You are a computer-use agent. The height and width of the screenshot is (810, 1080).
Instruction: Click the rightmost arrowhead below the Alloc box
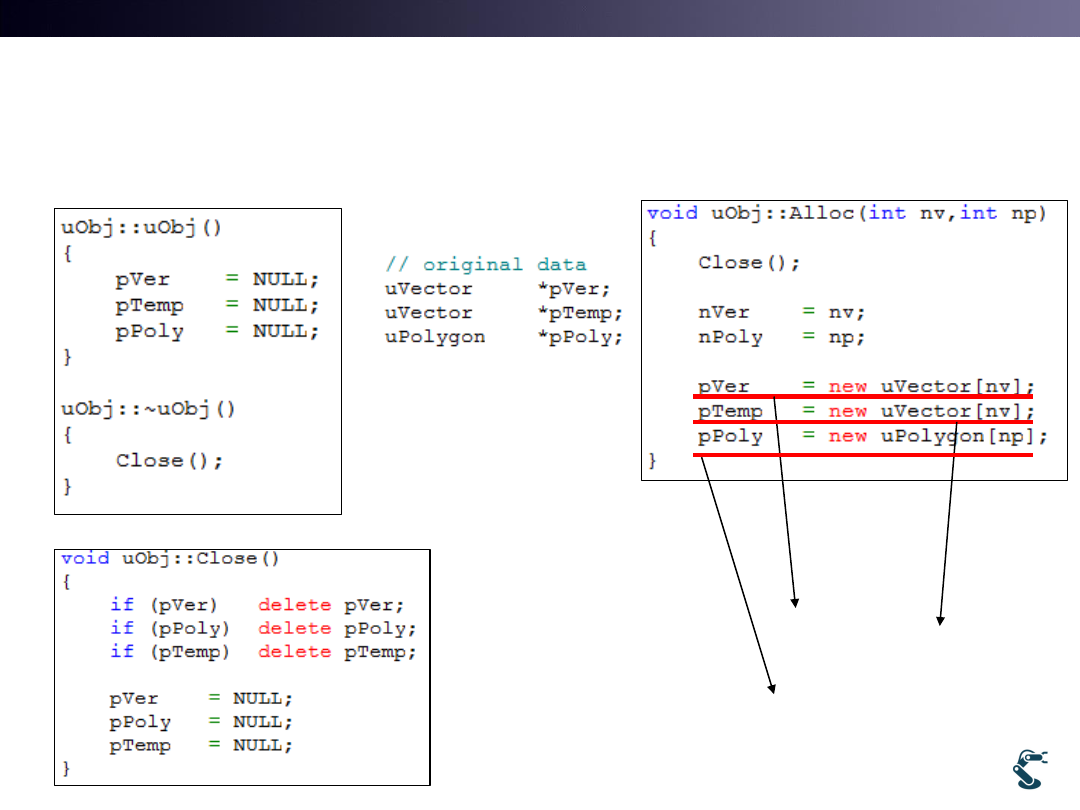coord(939,621)
